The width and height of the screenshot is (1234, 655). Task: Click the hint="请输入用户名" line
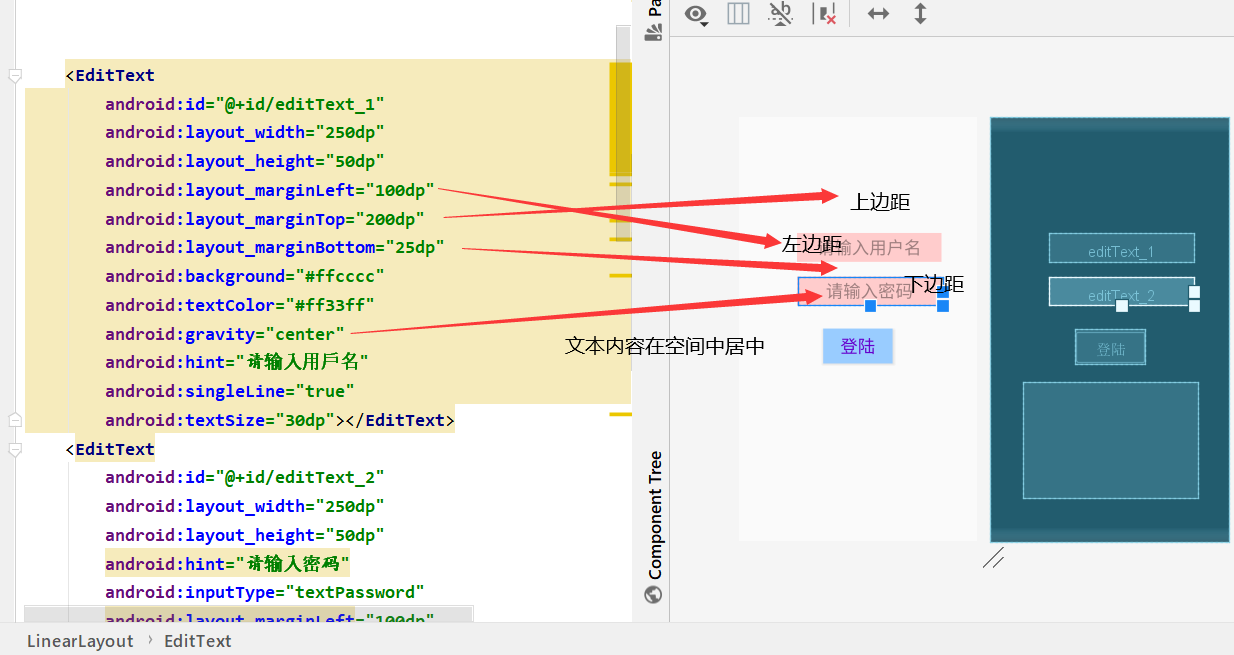click(237, 362)
